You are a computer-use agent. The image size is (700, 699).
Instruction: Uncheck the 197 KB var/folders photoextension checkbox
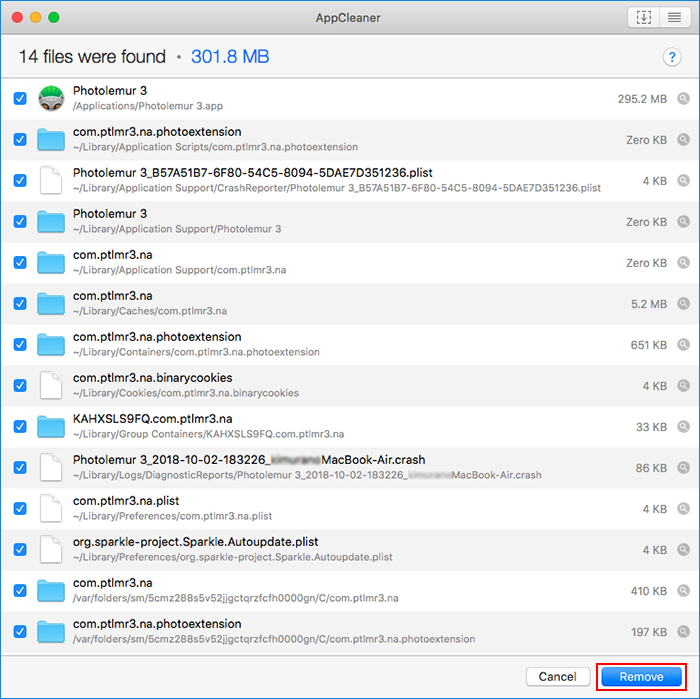[20, 632]
